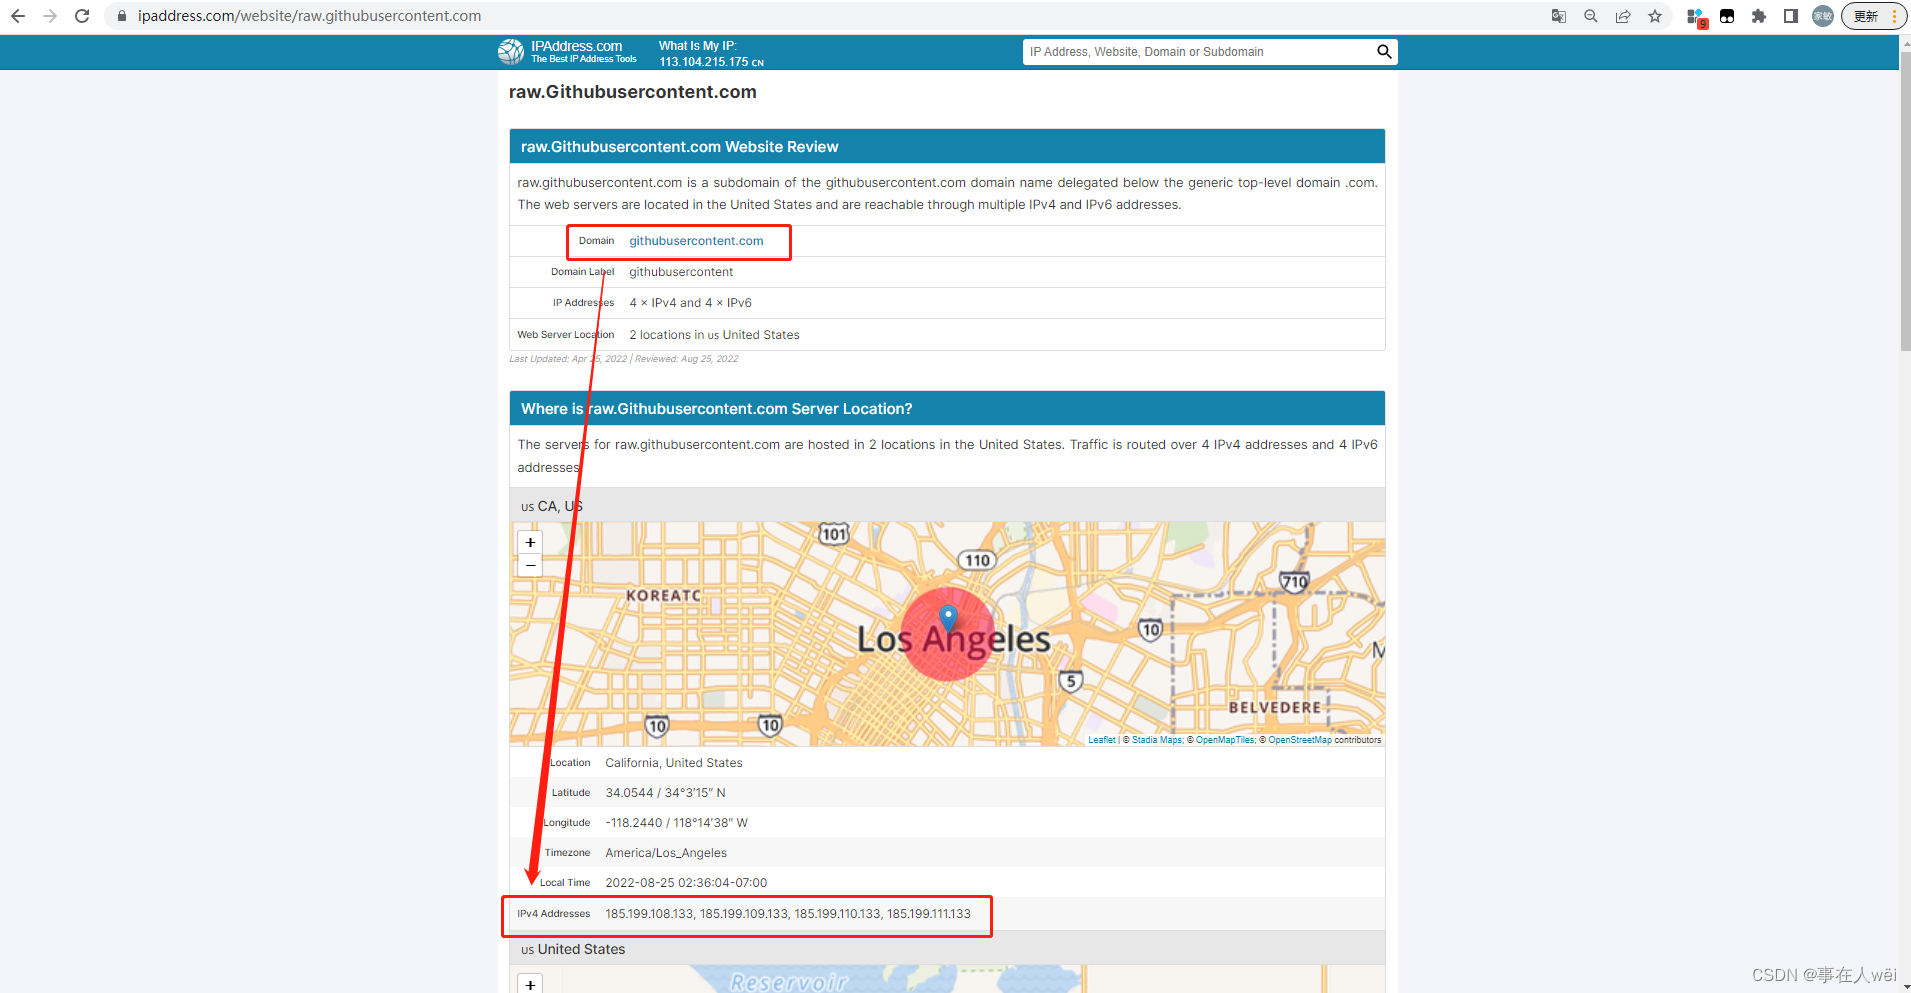Open the OpenStreetMap attribution link
The height and width of the screenshot is (993, 1911).
1300,740
